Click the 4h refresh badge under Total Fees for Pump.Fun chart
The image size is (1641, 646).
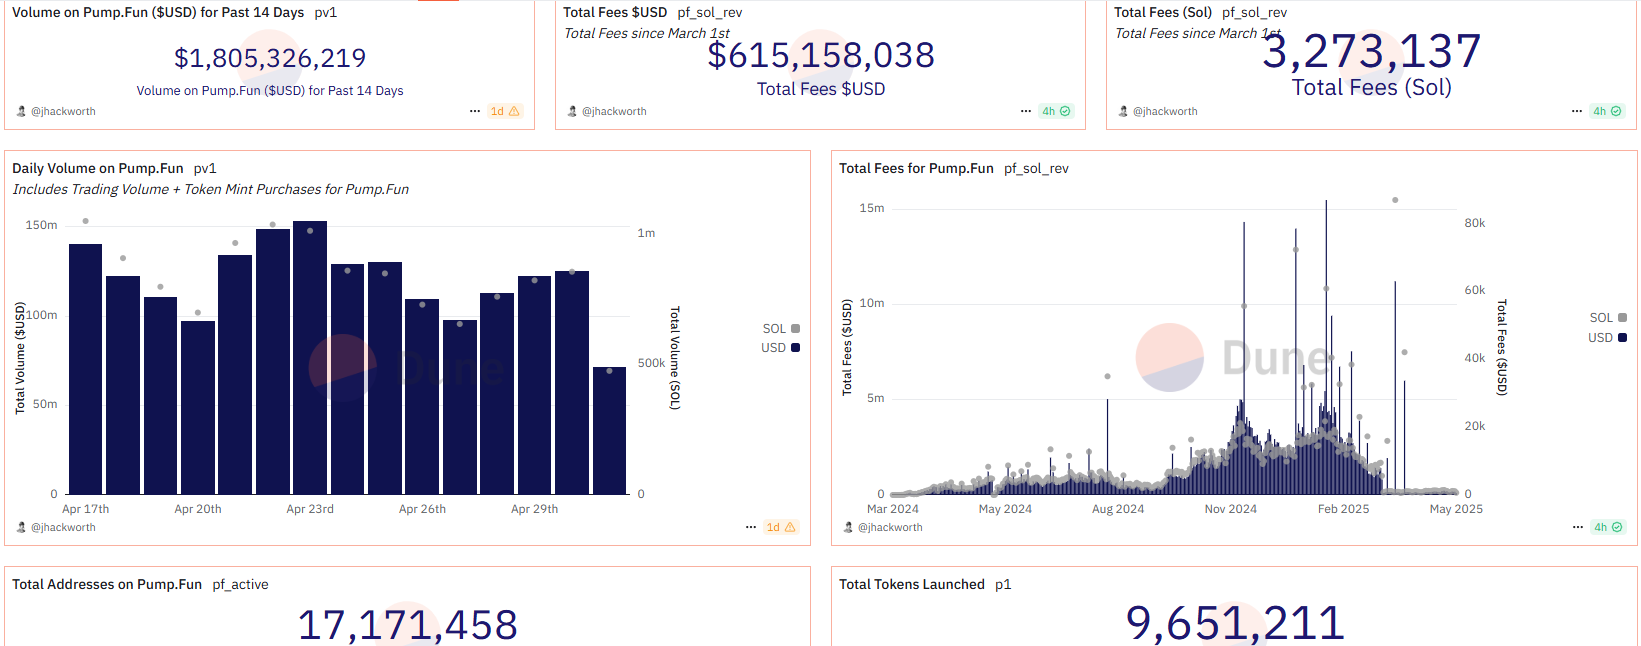click(x=1607, y=527)
